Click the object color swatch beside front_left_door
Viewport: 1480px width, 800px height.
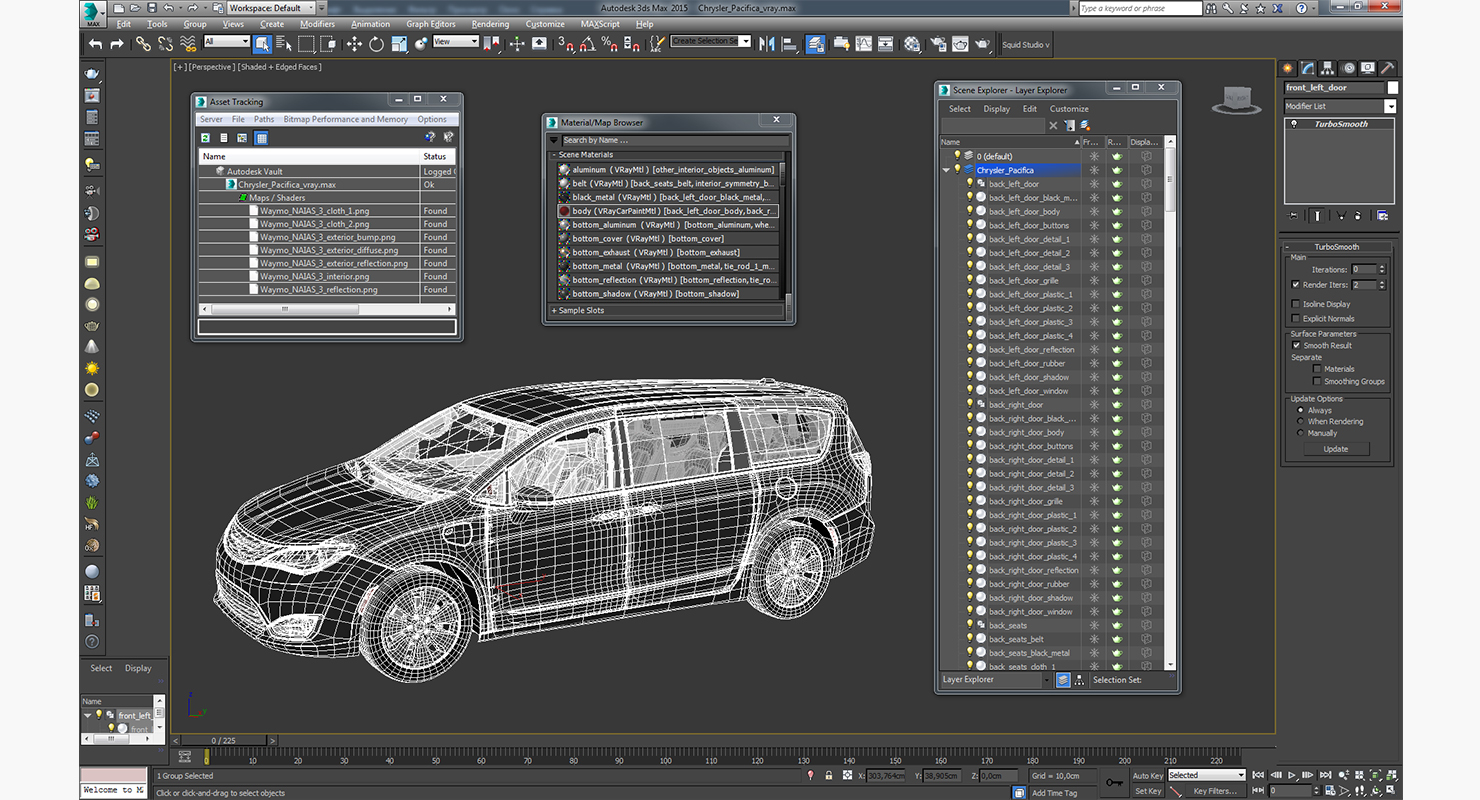(1393, 87)
